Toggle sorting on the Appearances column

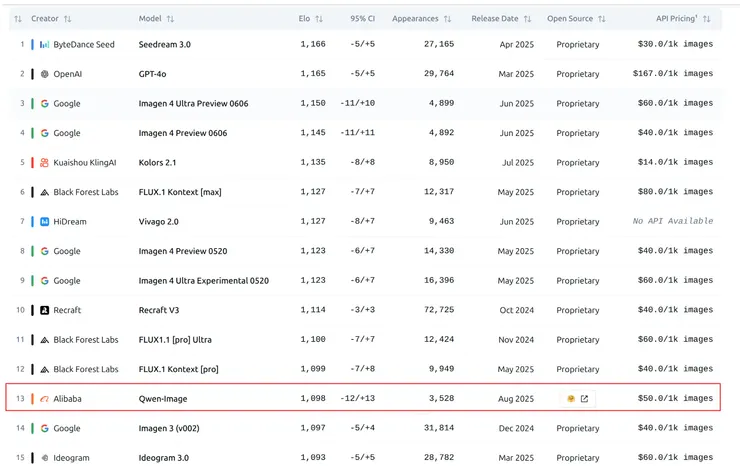tap(446, 18)
